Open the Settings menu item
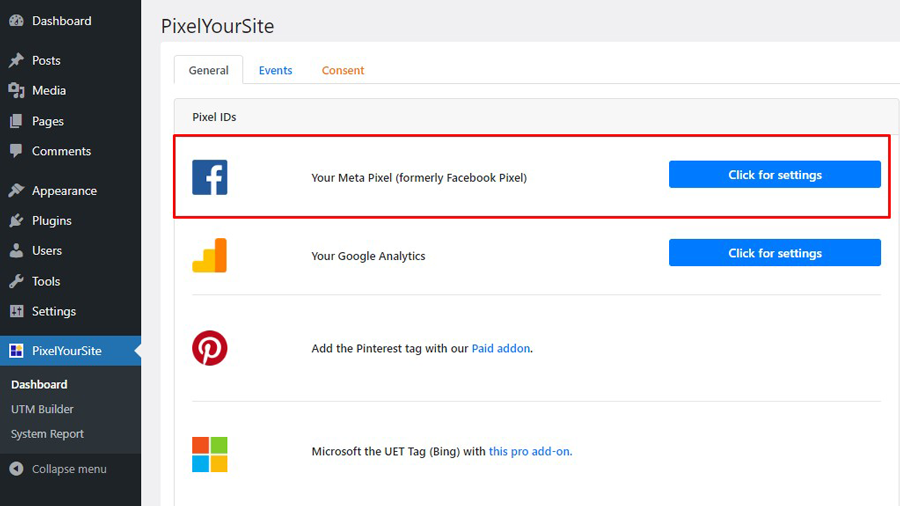The width and height of the screenshot is (900, 506). pyautogui.click(x=54, y=311)
